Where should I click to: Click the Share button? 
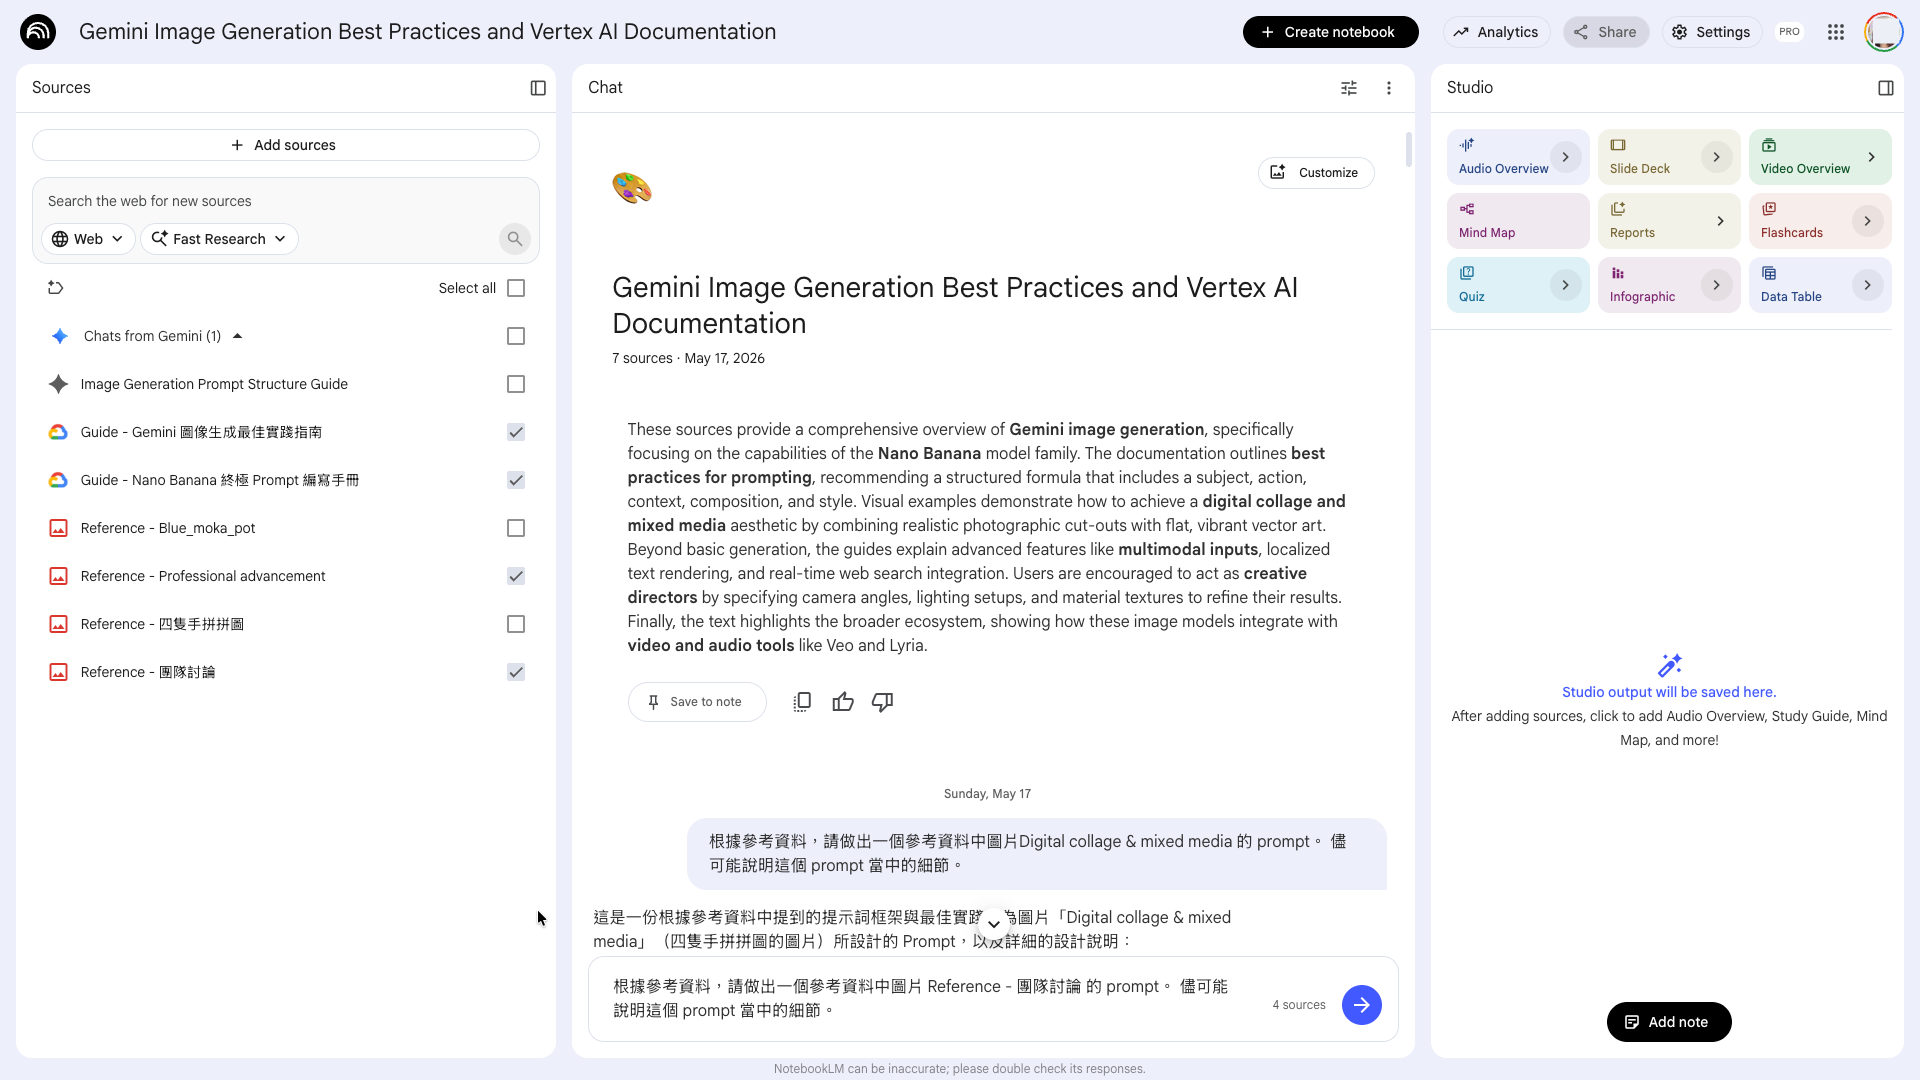tap(1606, 32)
